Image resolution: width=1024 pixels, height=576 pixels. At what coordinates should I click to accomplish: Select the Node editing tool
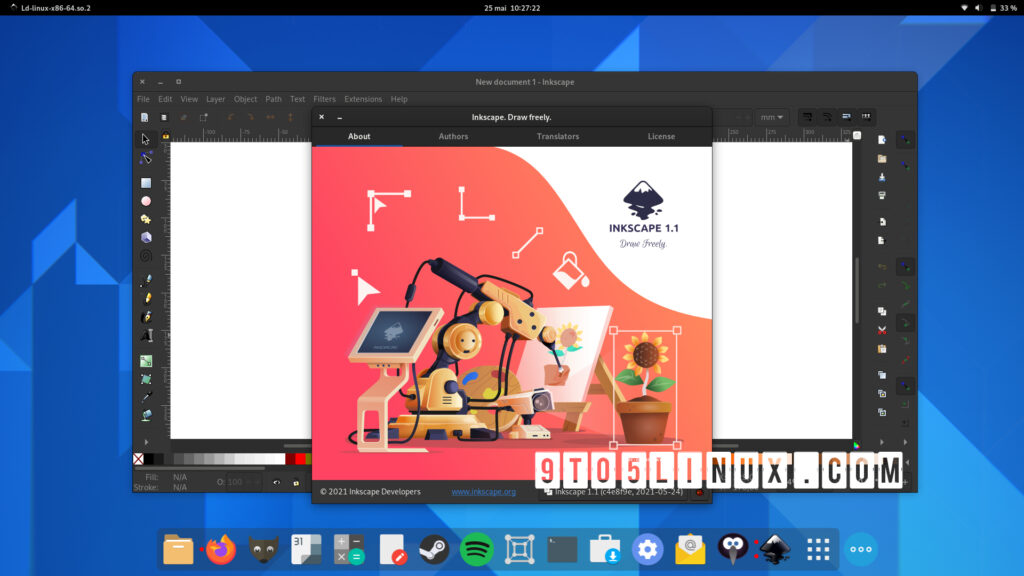(x=146, y=158)
